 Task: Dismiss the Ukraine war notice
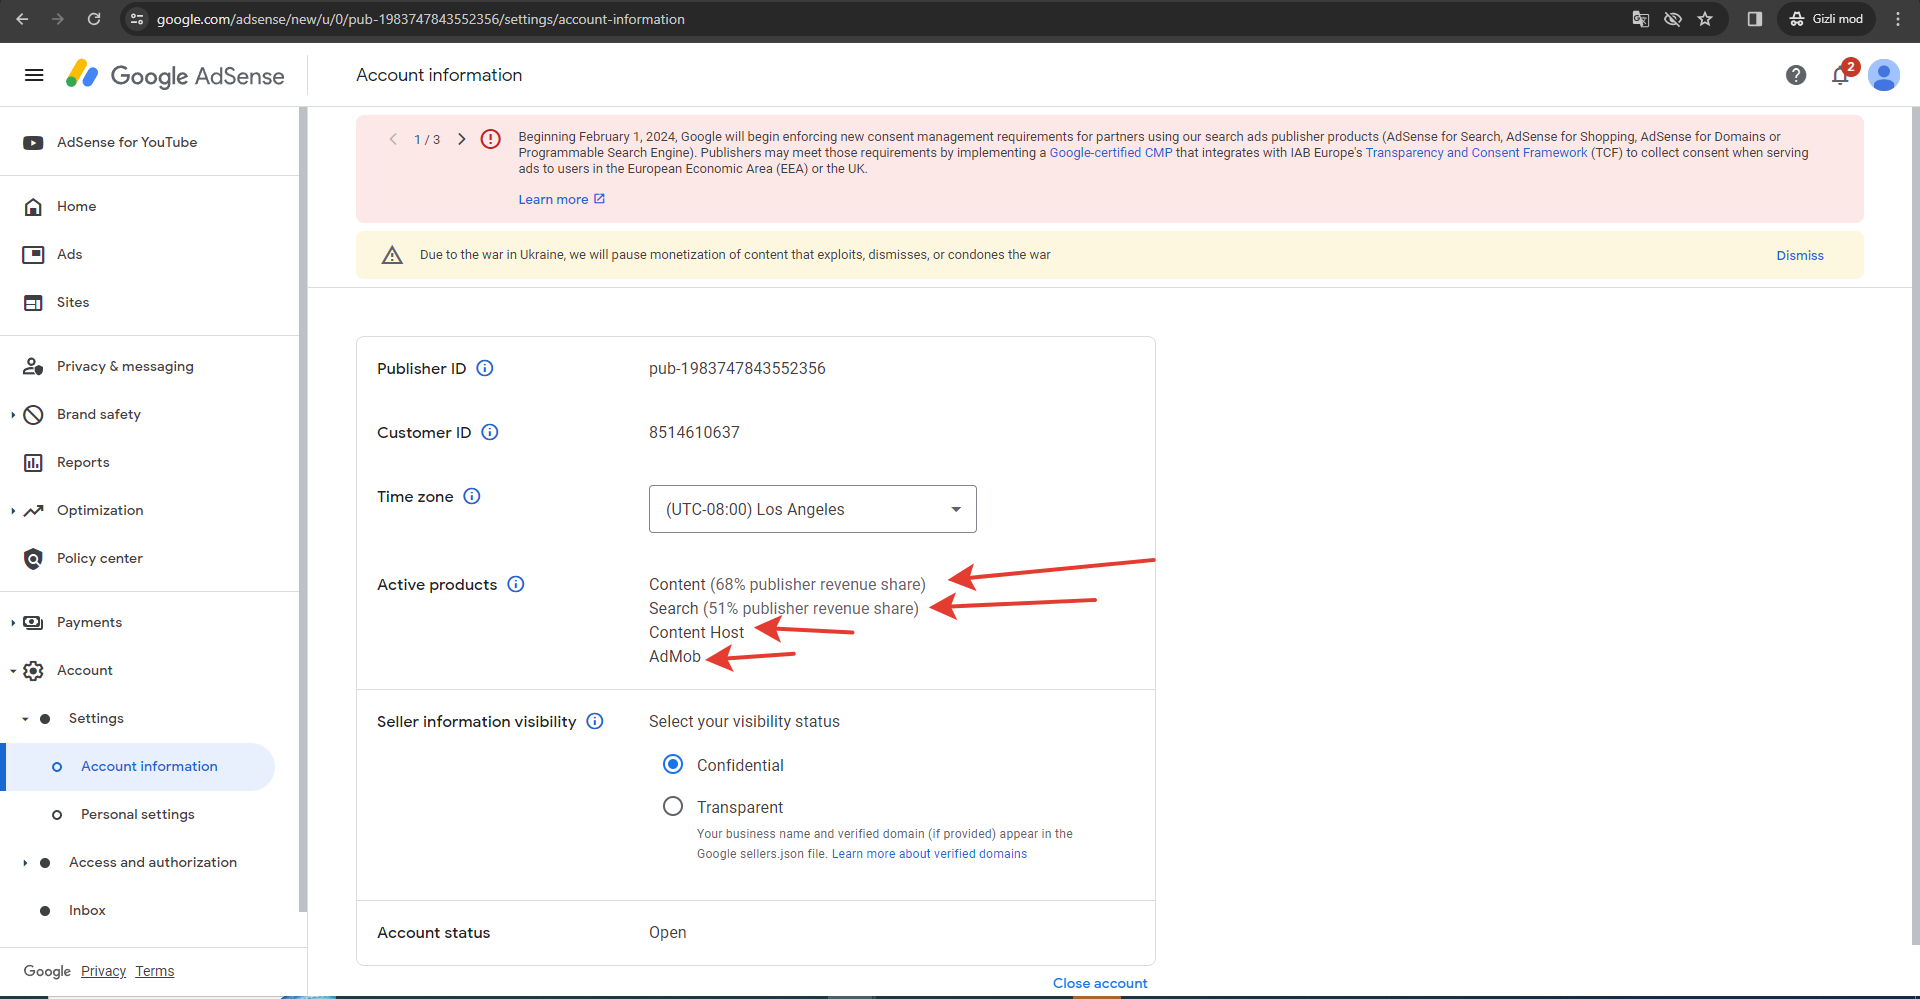1800,255
